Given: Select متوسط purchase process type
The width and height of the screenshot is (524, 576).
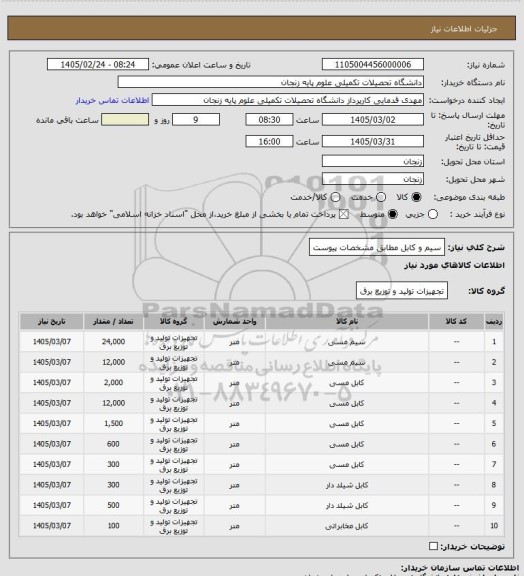Looking at the screenshot, I should click(393, 214).
